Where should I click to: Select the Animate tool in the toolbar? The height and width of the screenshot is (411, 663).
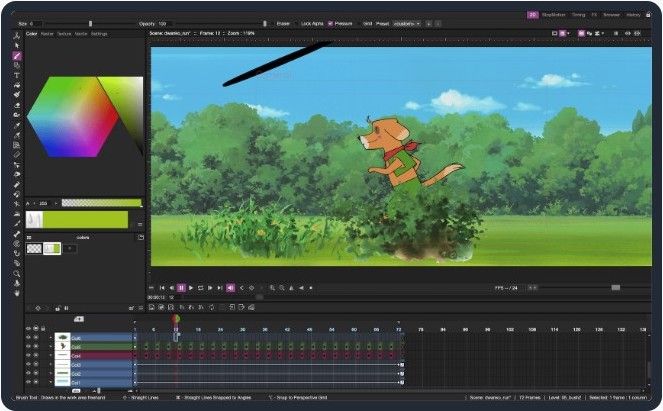coord(16,36)
